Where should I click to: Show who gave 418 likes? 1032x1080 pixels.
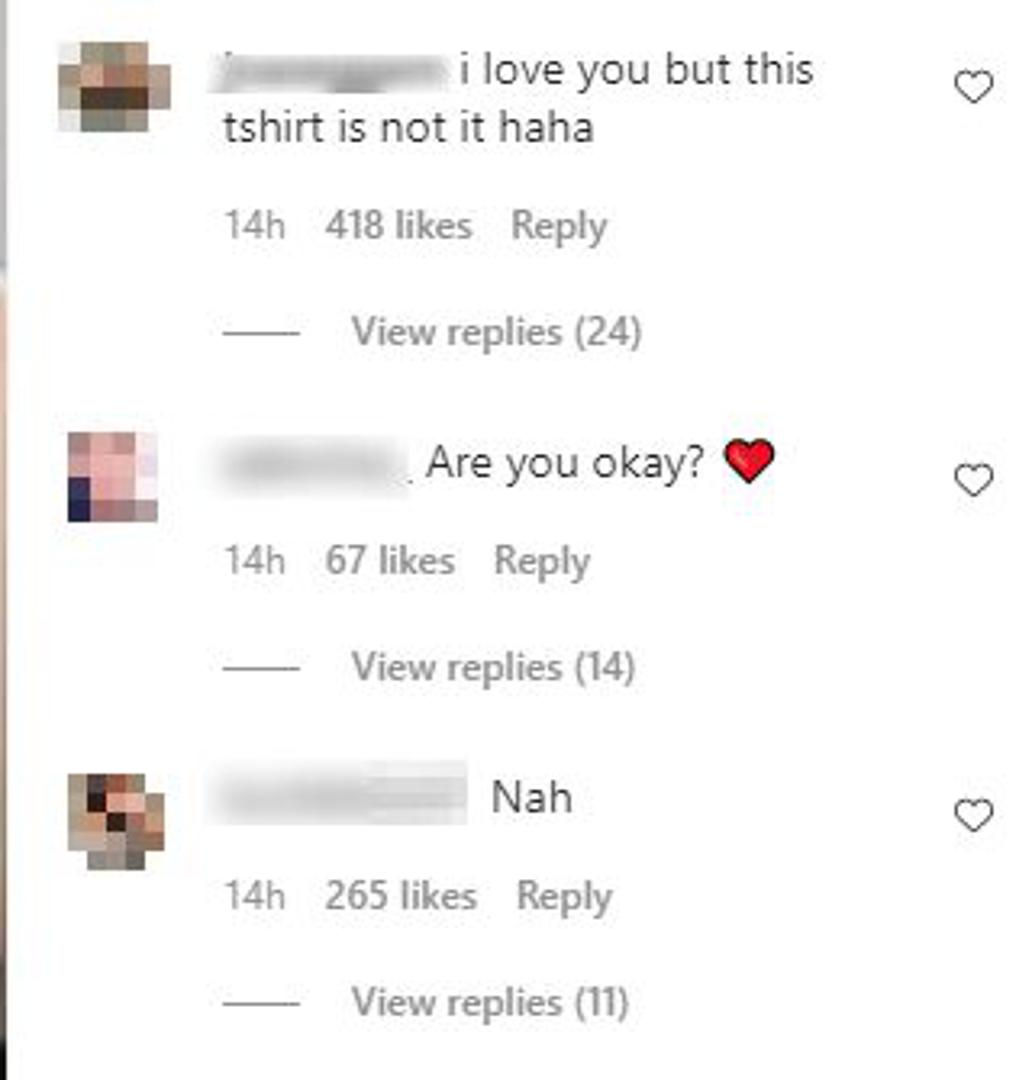(399, 225)
